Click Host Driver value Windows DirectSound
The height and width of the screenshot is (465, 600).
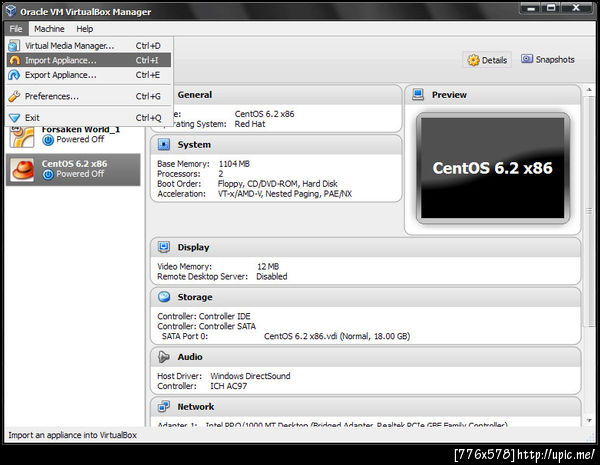250,376
